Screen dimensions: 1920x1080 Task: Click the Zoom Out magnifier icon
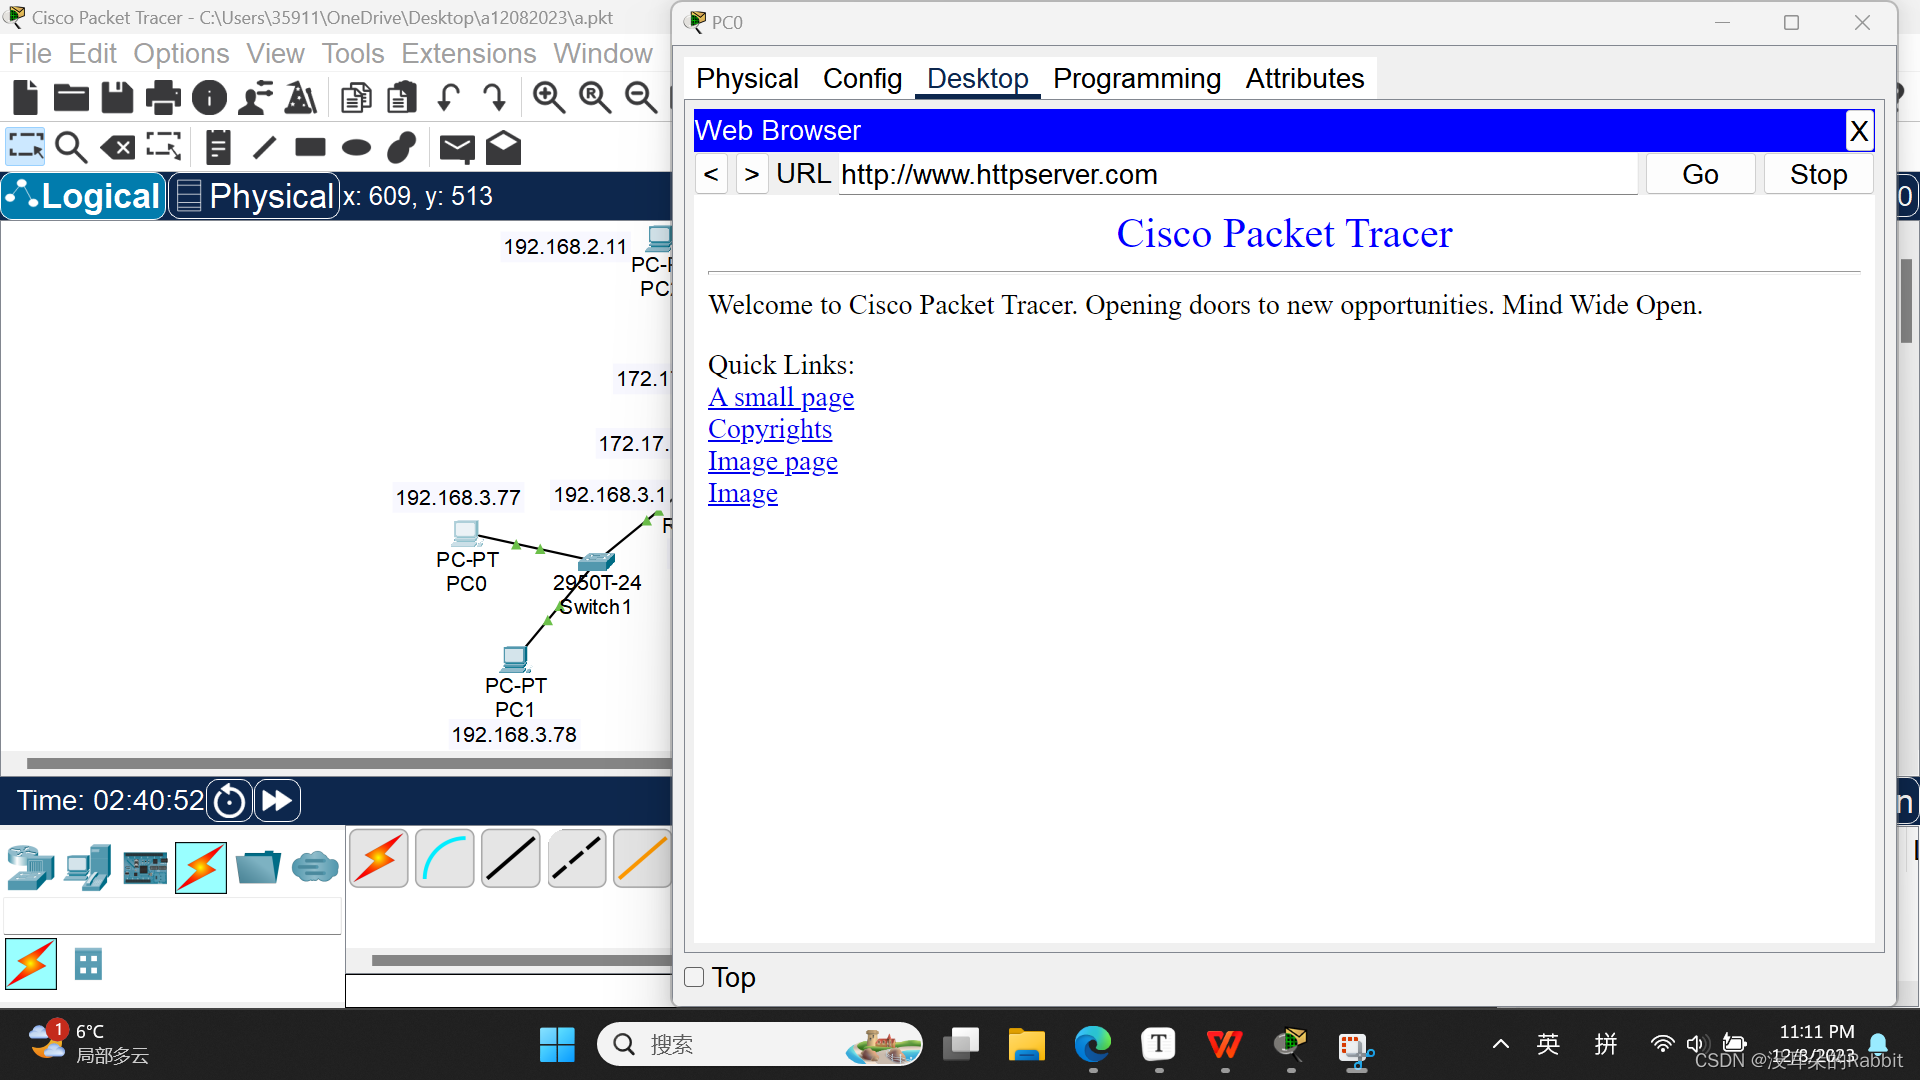tap(641, 97)
